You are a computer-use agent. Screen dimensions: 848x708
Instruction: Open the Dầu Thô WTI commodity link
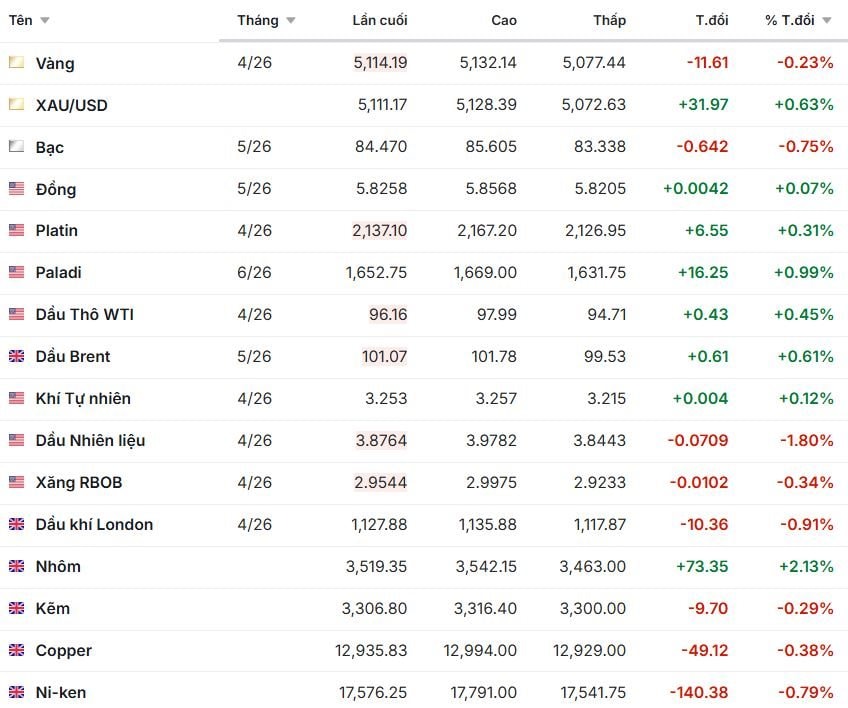coord(84,314)
